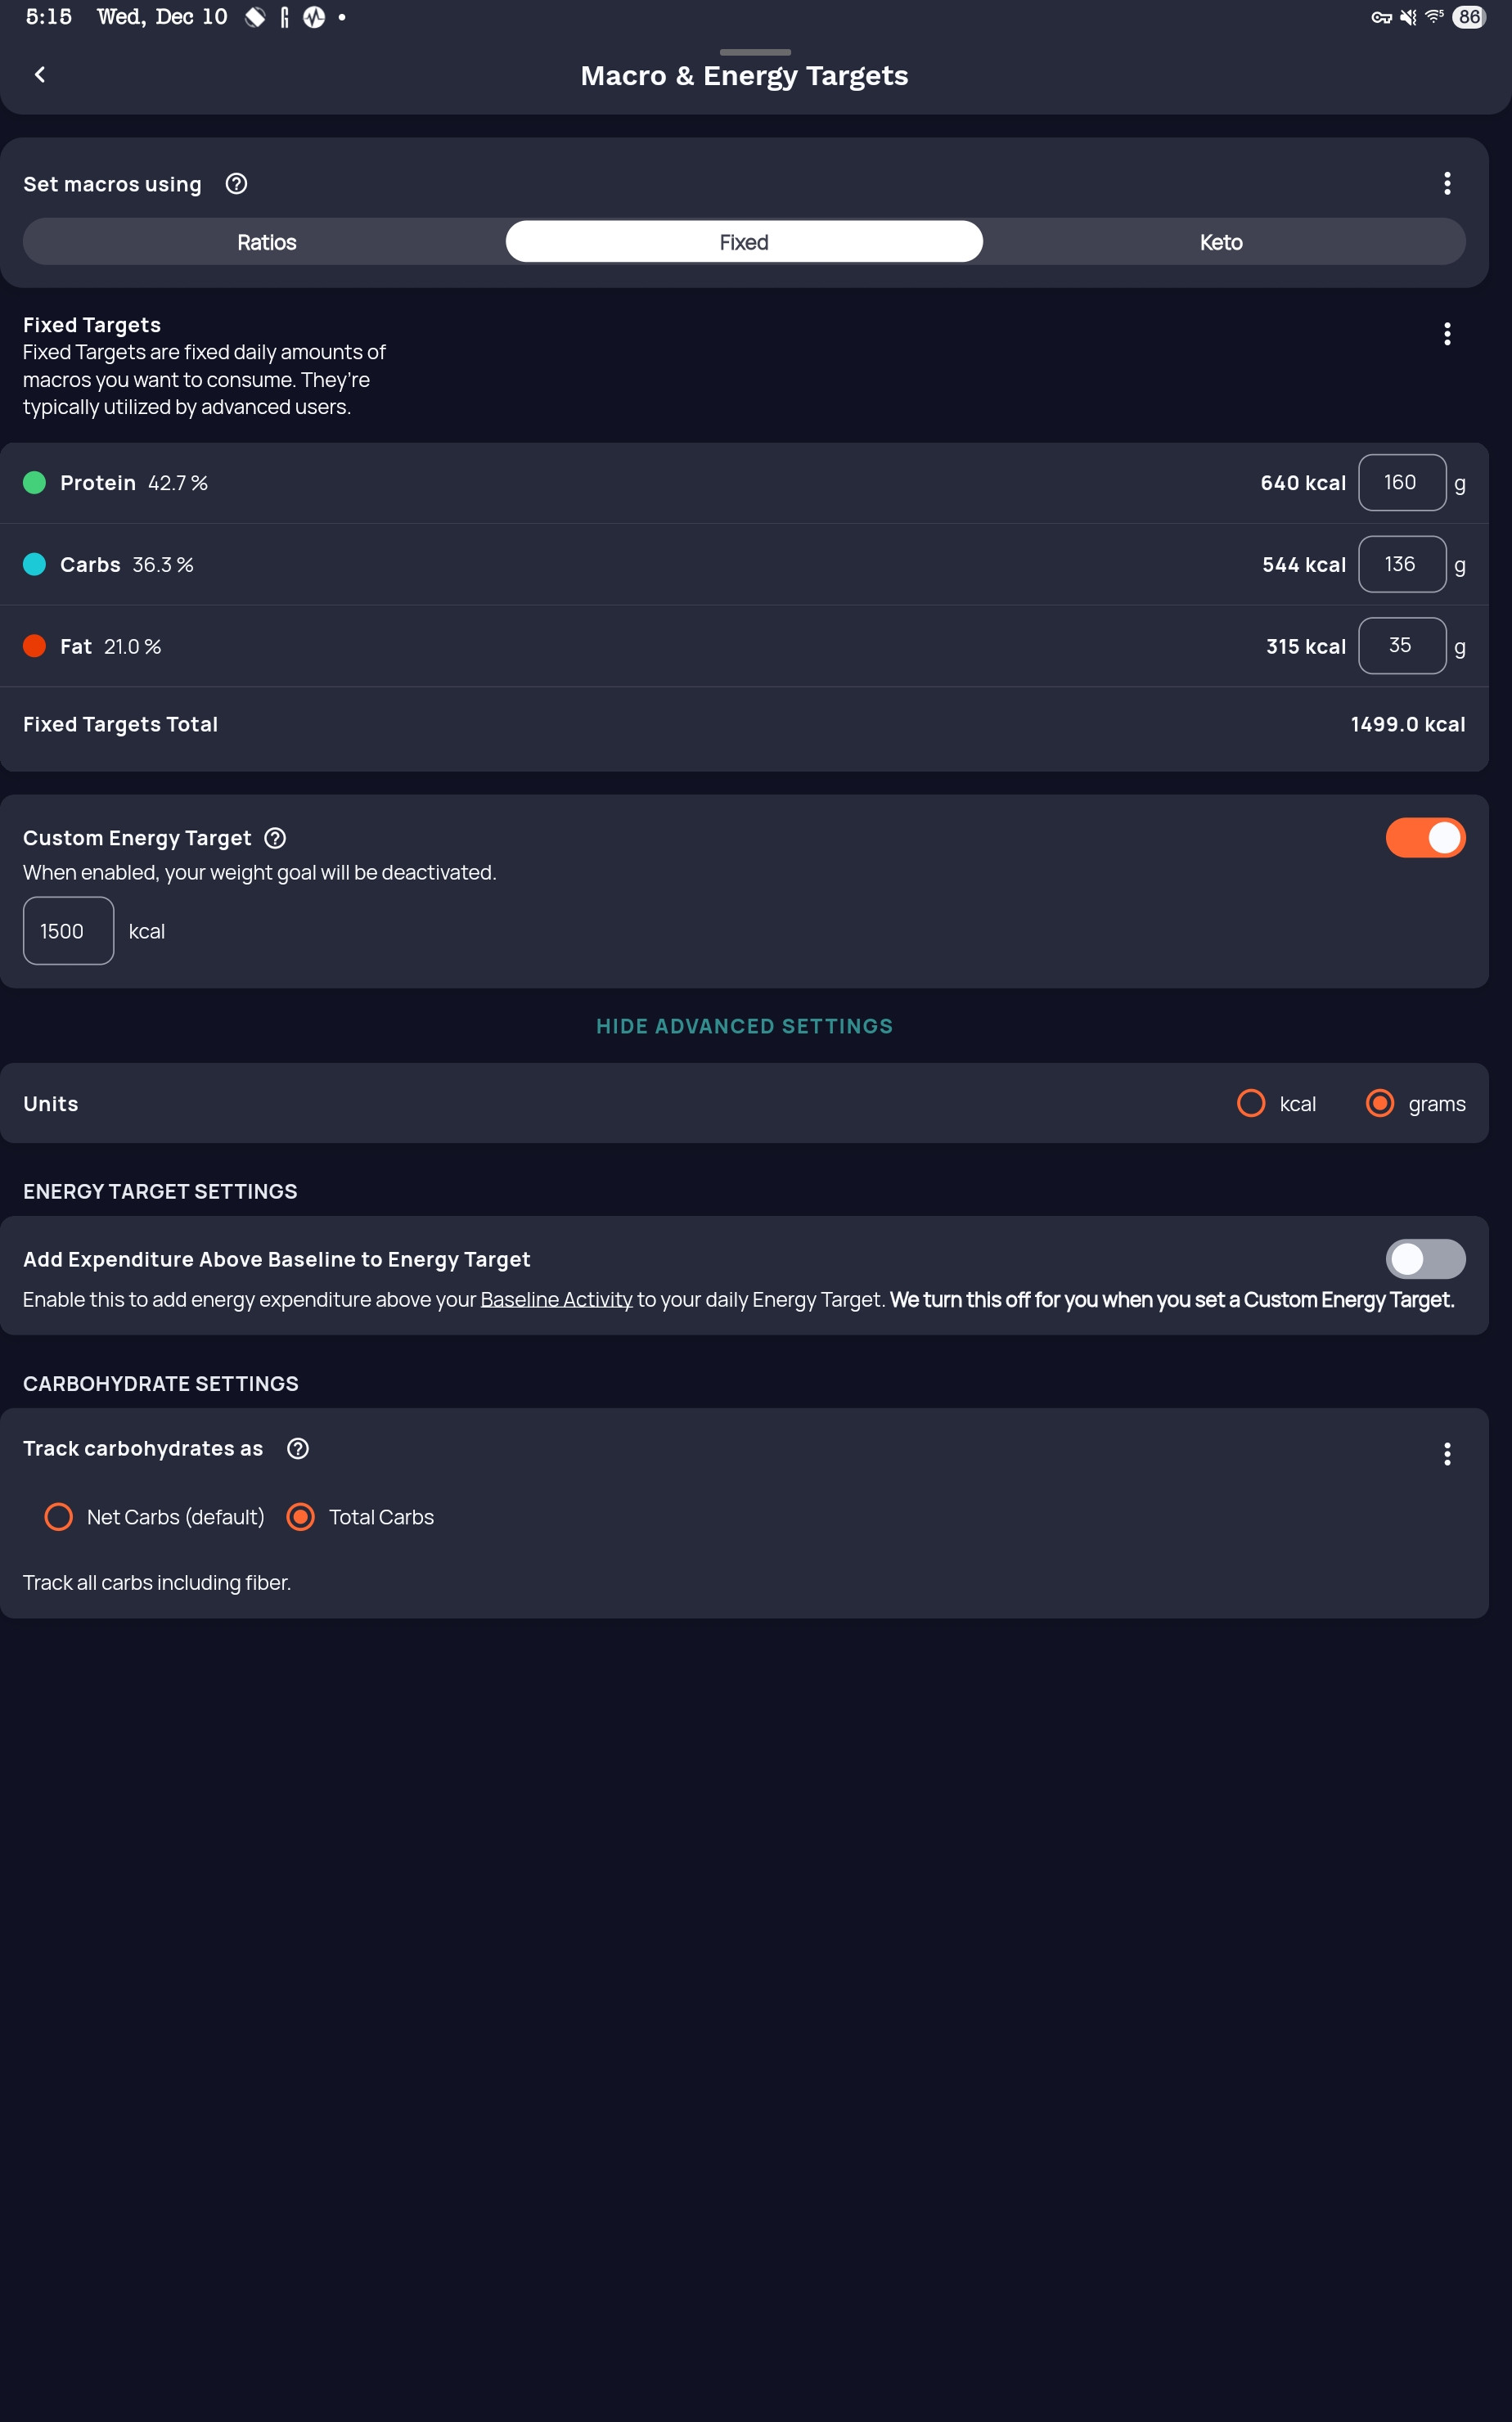The width and height of the screenshot is (1512, 2422).
Task: Tap the cyan Carbs color dot
Action: (x=35, y=565)
